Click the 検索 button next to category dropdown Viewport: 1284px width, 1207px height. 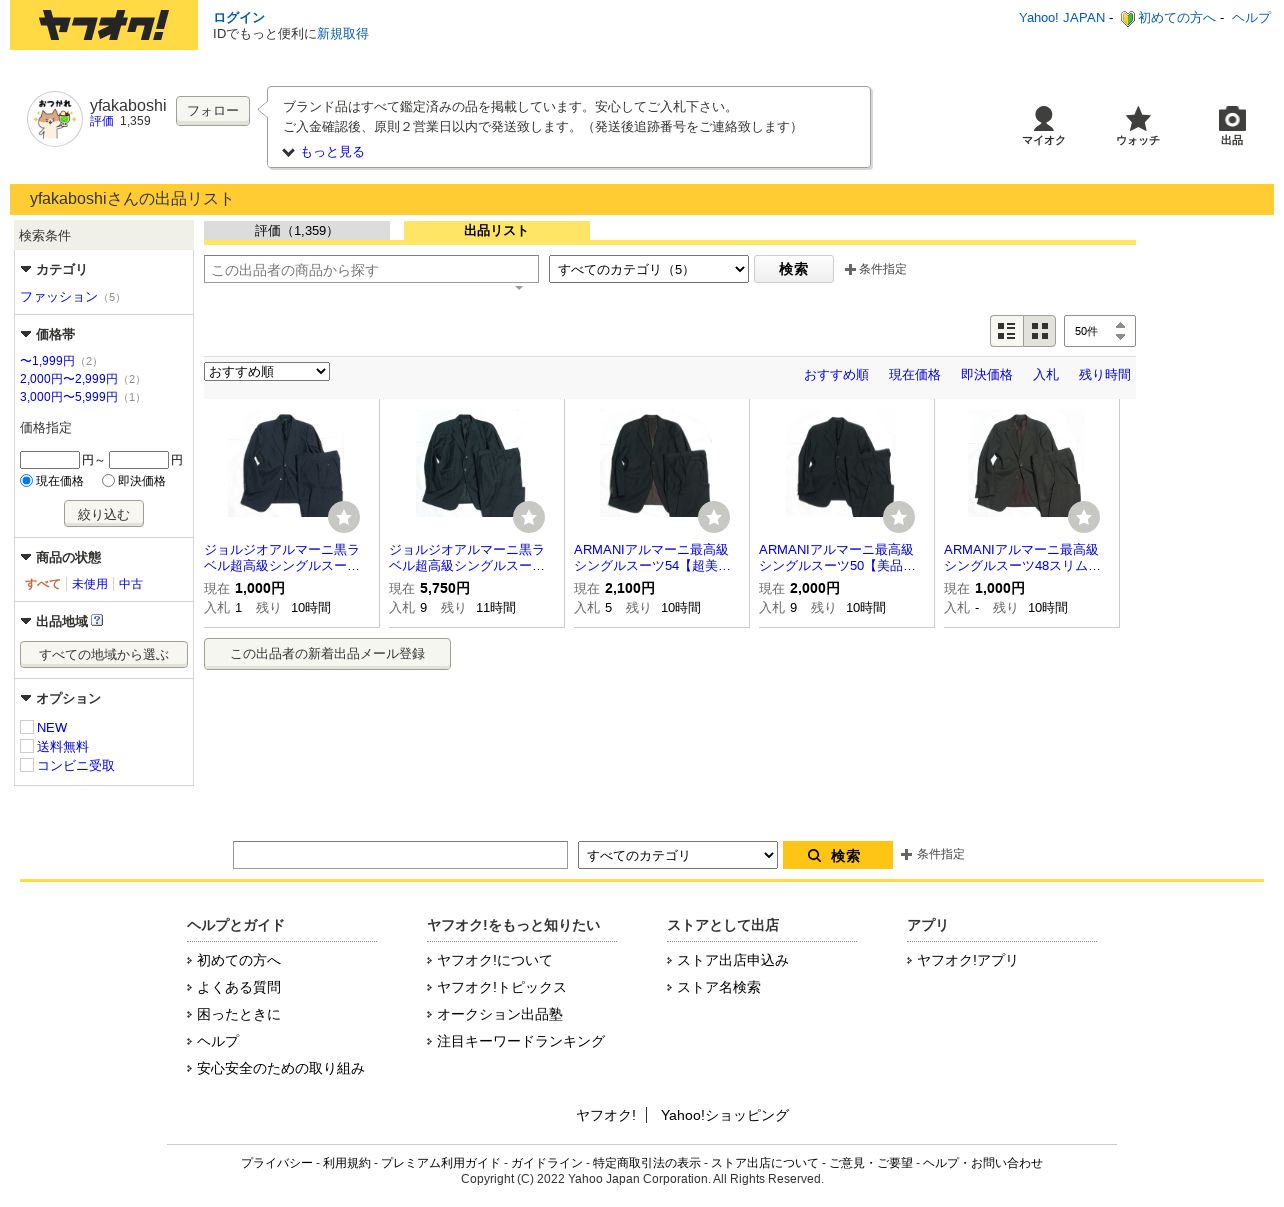pos(794,269)
